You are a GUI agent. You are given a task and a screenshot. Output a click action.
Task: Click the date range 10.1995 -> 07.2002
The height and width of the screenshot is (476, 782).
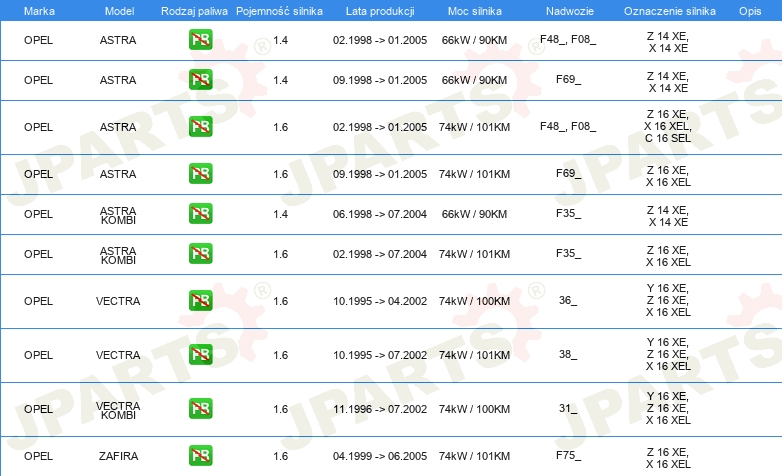coord(380,355)
